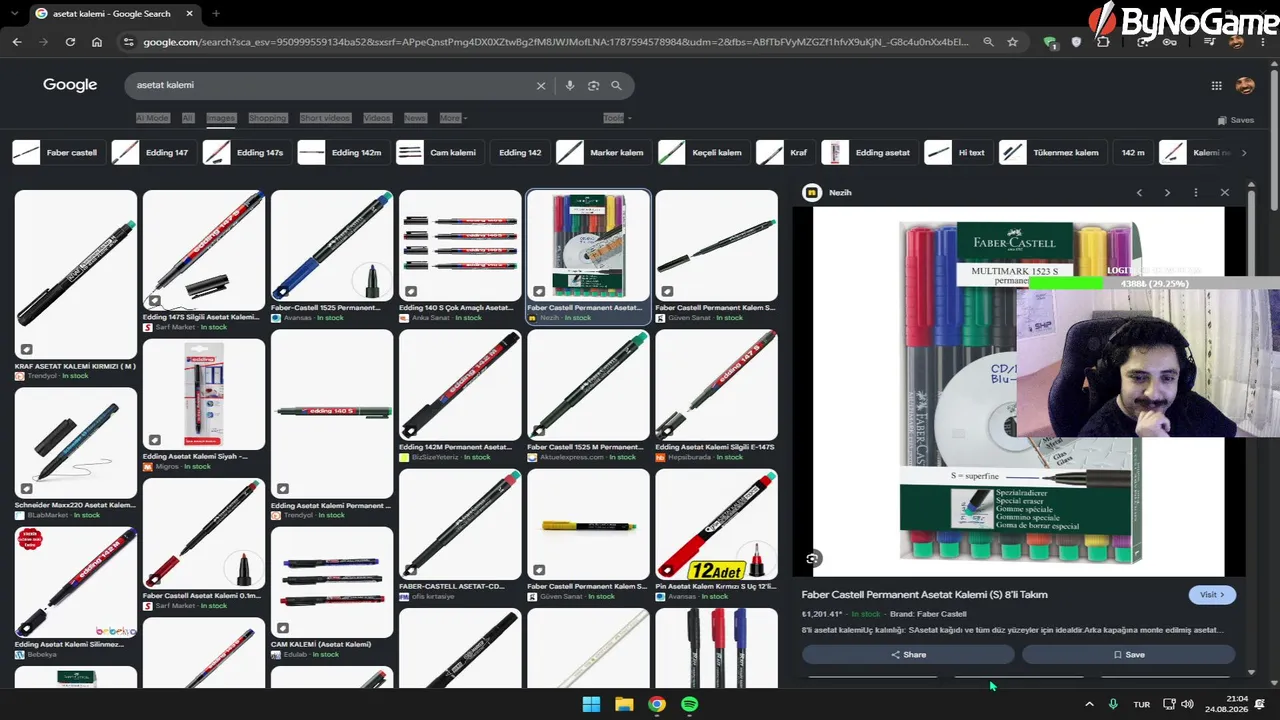Select the Tükenmez kalem chip
Screen dimensions: 1280x720
(1052, 153)
